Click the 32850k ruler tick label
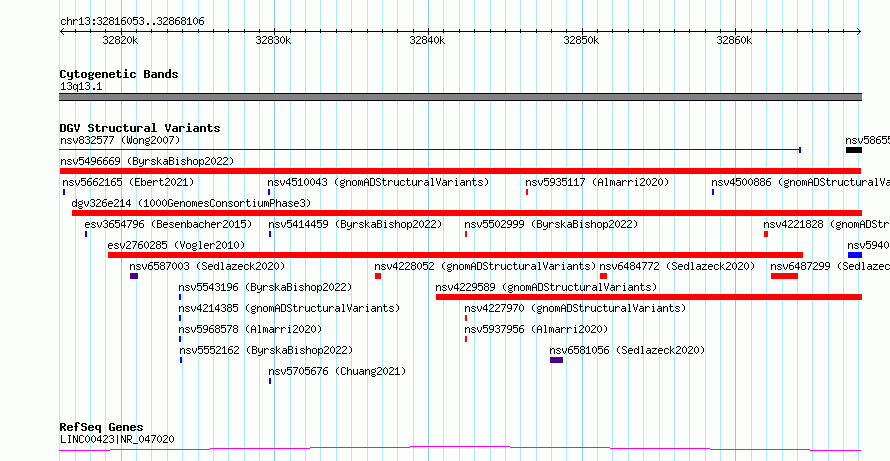The image size is (890, 461). 581,40
